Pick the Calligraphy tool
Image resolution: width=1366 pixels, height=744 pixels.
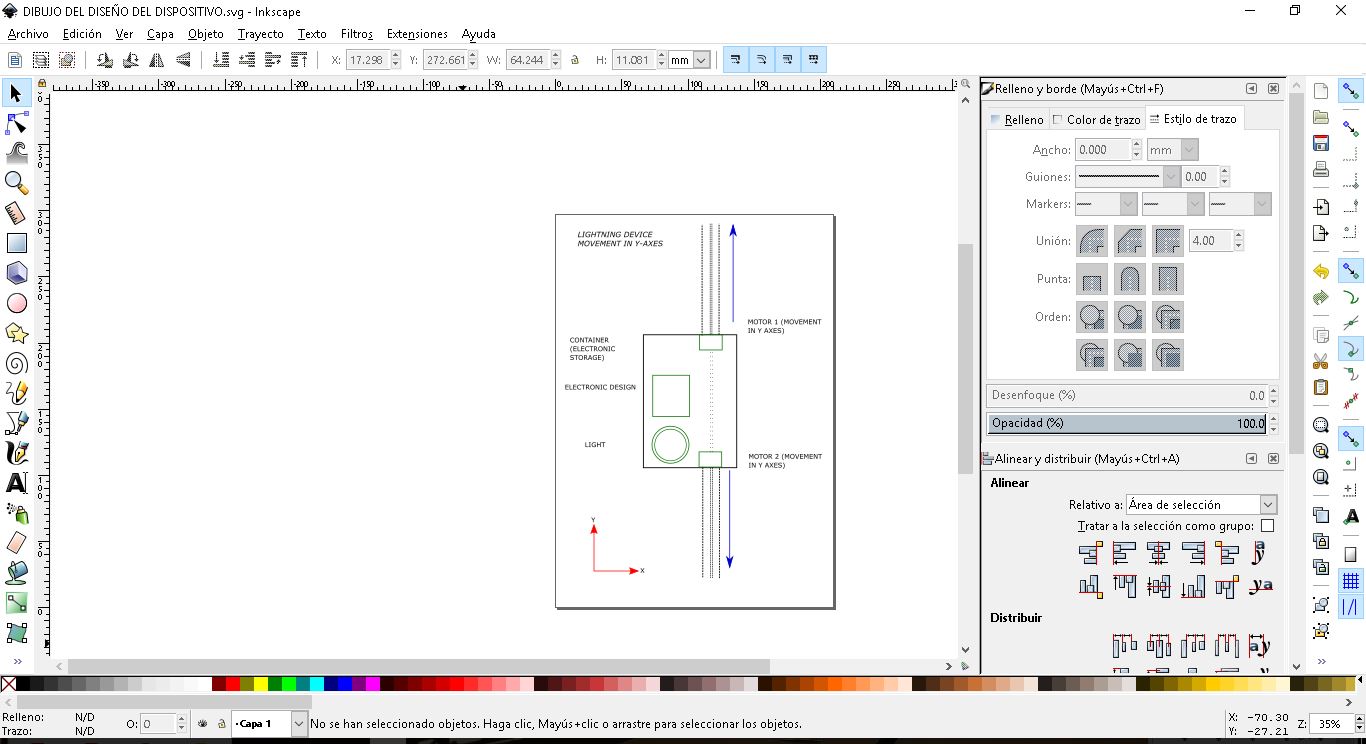[x=16, y=453]
